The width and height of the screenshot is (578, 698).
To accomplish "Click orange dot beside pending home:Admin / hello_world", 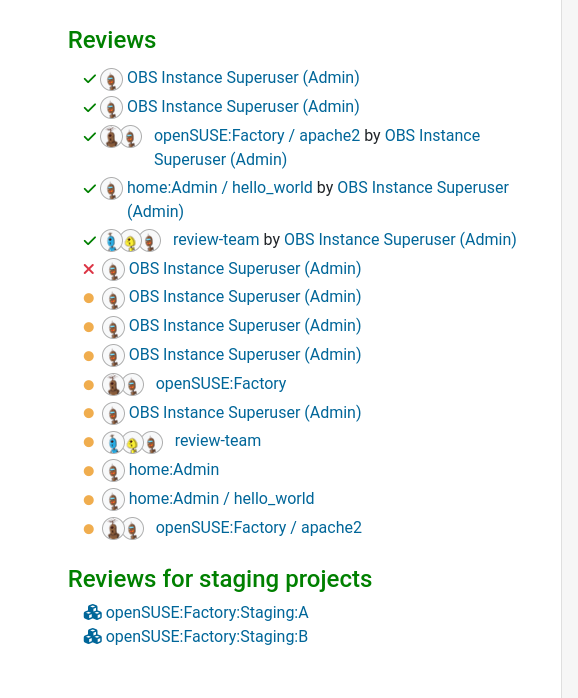I will (x=89, y=500).
